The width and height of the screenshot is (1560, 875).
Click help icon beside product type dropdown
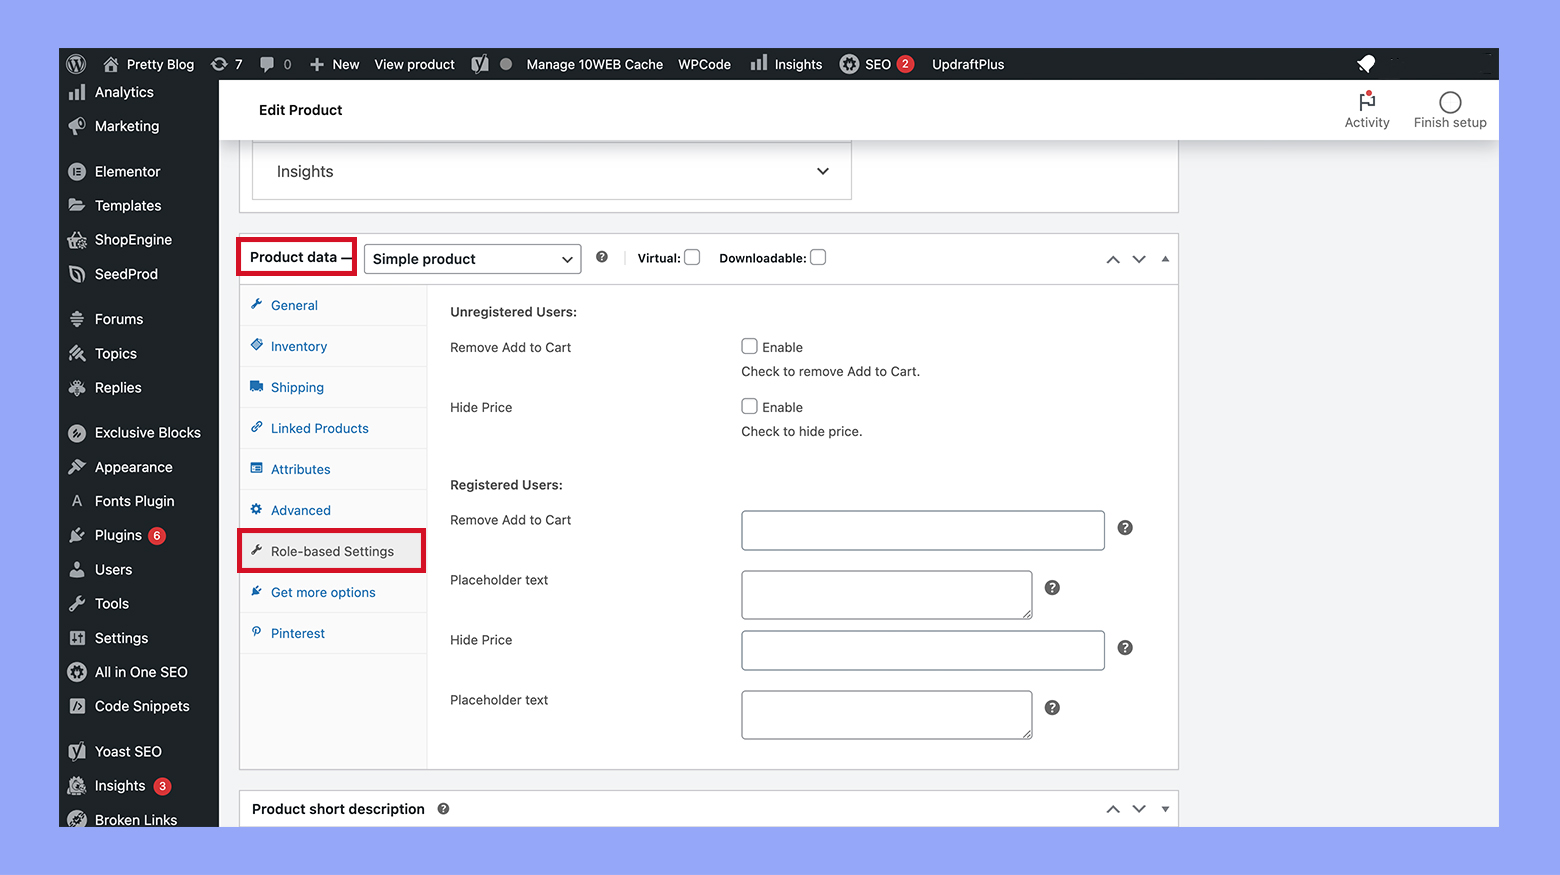(602, 257)
